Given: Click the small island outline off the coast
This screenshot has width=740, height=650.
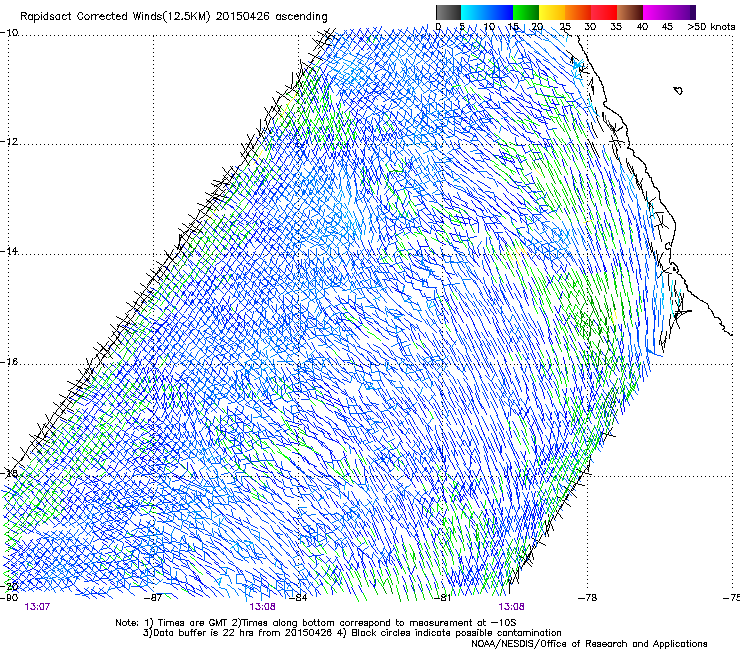Looking at the screenshot, I should (x=678, y=90).
